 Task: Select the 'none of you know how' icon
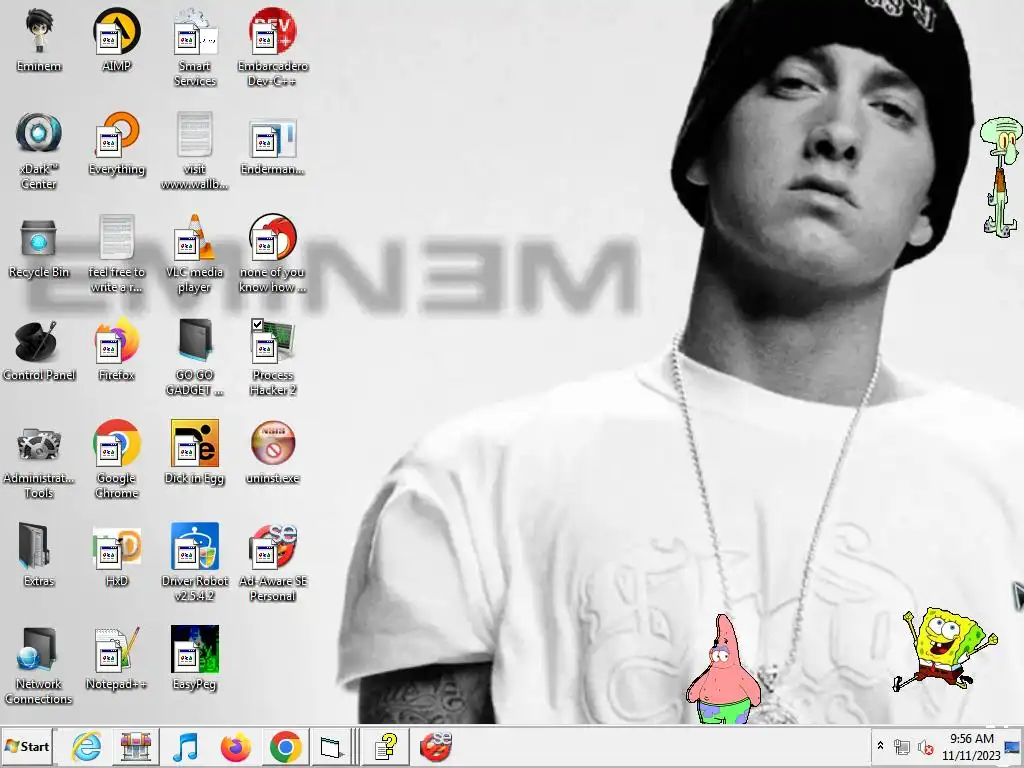(x=273, y=254)
